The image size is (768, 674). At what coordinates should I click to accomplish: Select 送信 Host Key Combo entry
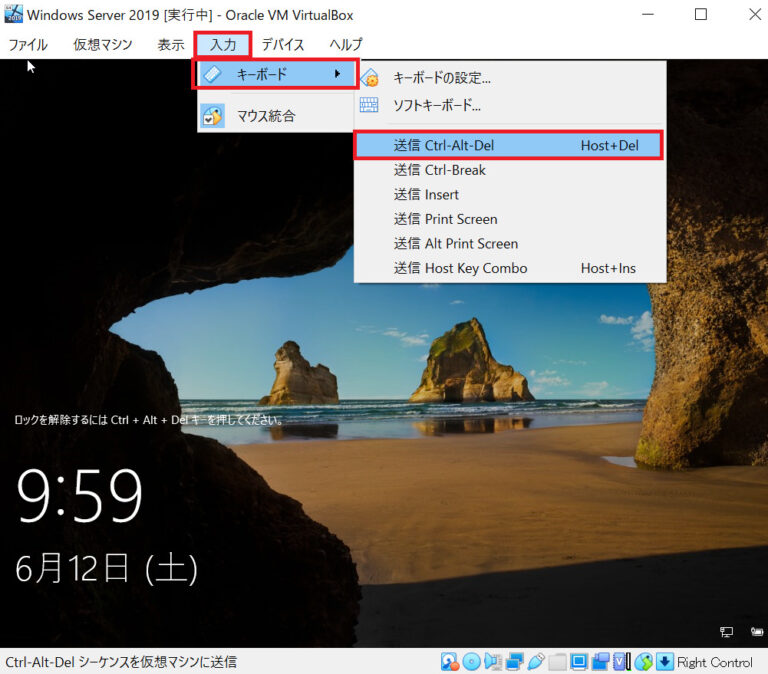click(x=460, y=268)
